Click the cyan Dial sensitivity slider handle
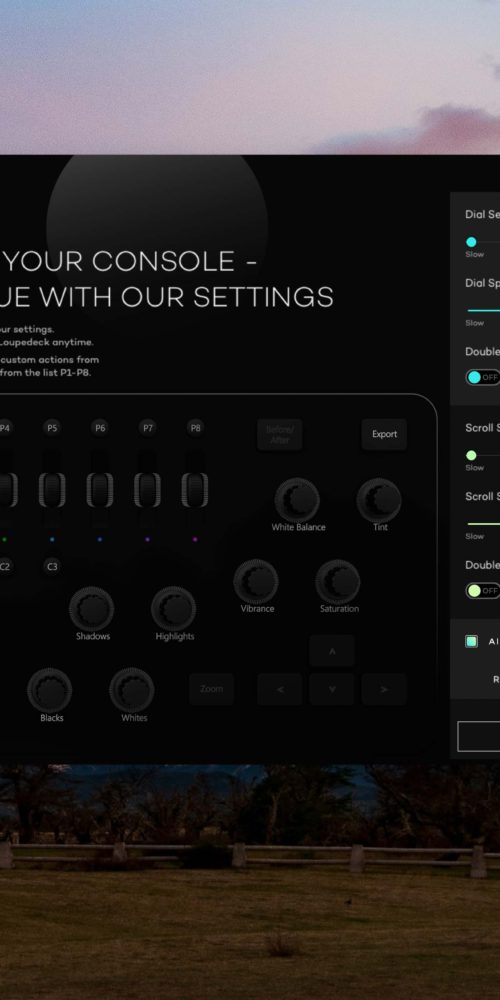The image size is (500, 1000). click(471, 242)
